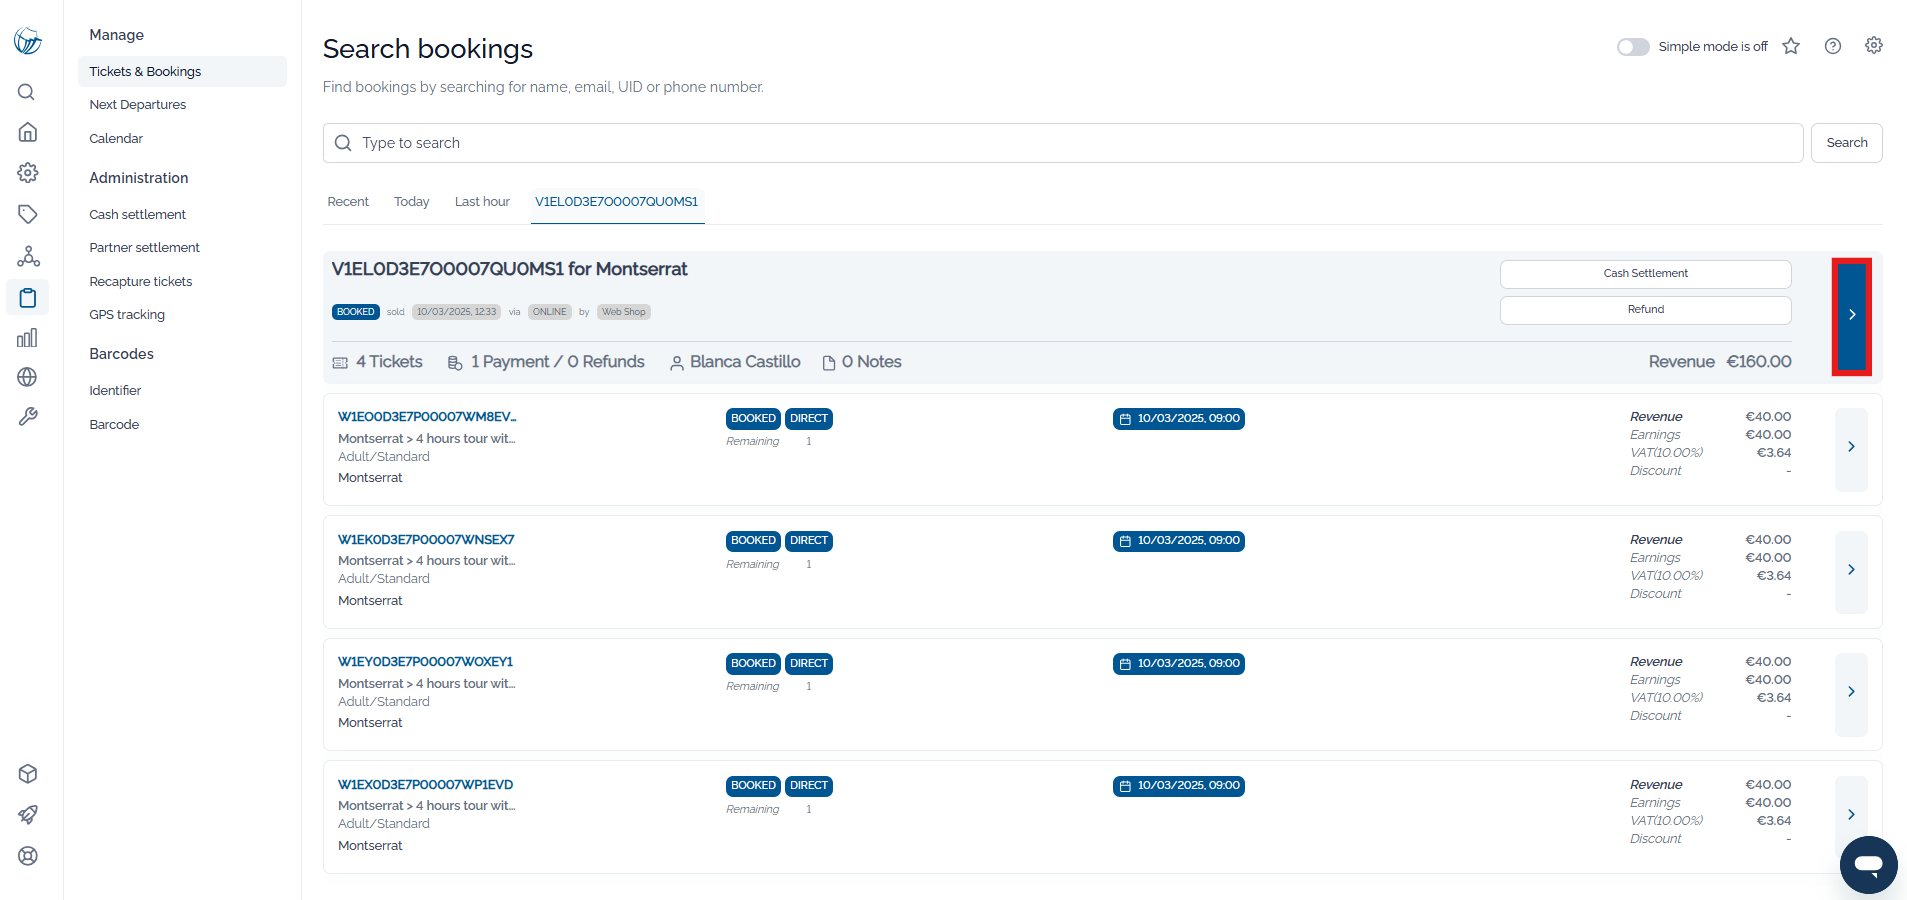Viewport: 1907px width, 900px height.
Task: Click the sold date 10/03/2025, 12:33 badge
Action: pyautogui.click(x=456, y=312)
